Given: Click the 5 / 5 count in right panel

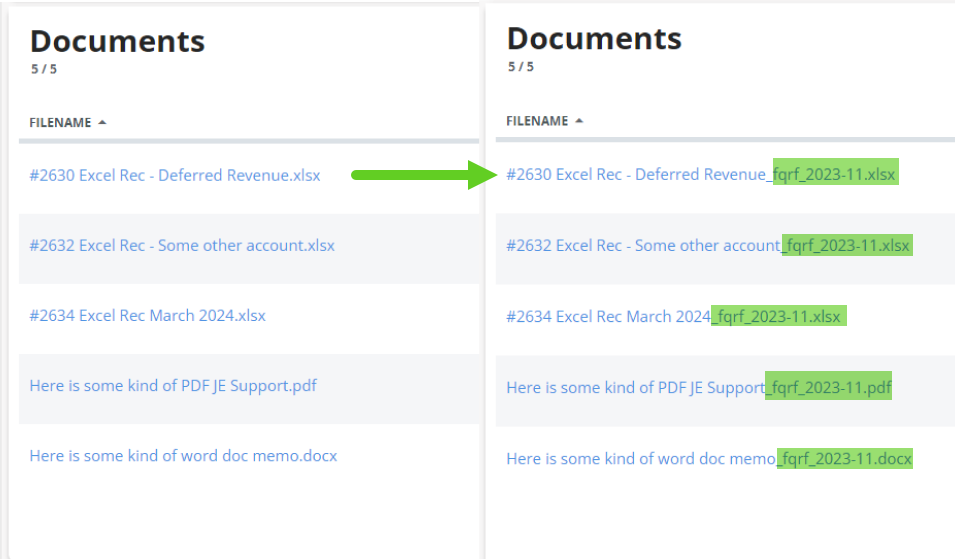Looking at the screenshot, I should click(x=520, y=67).
